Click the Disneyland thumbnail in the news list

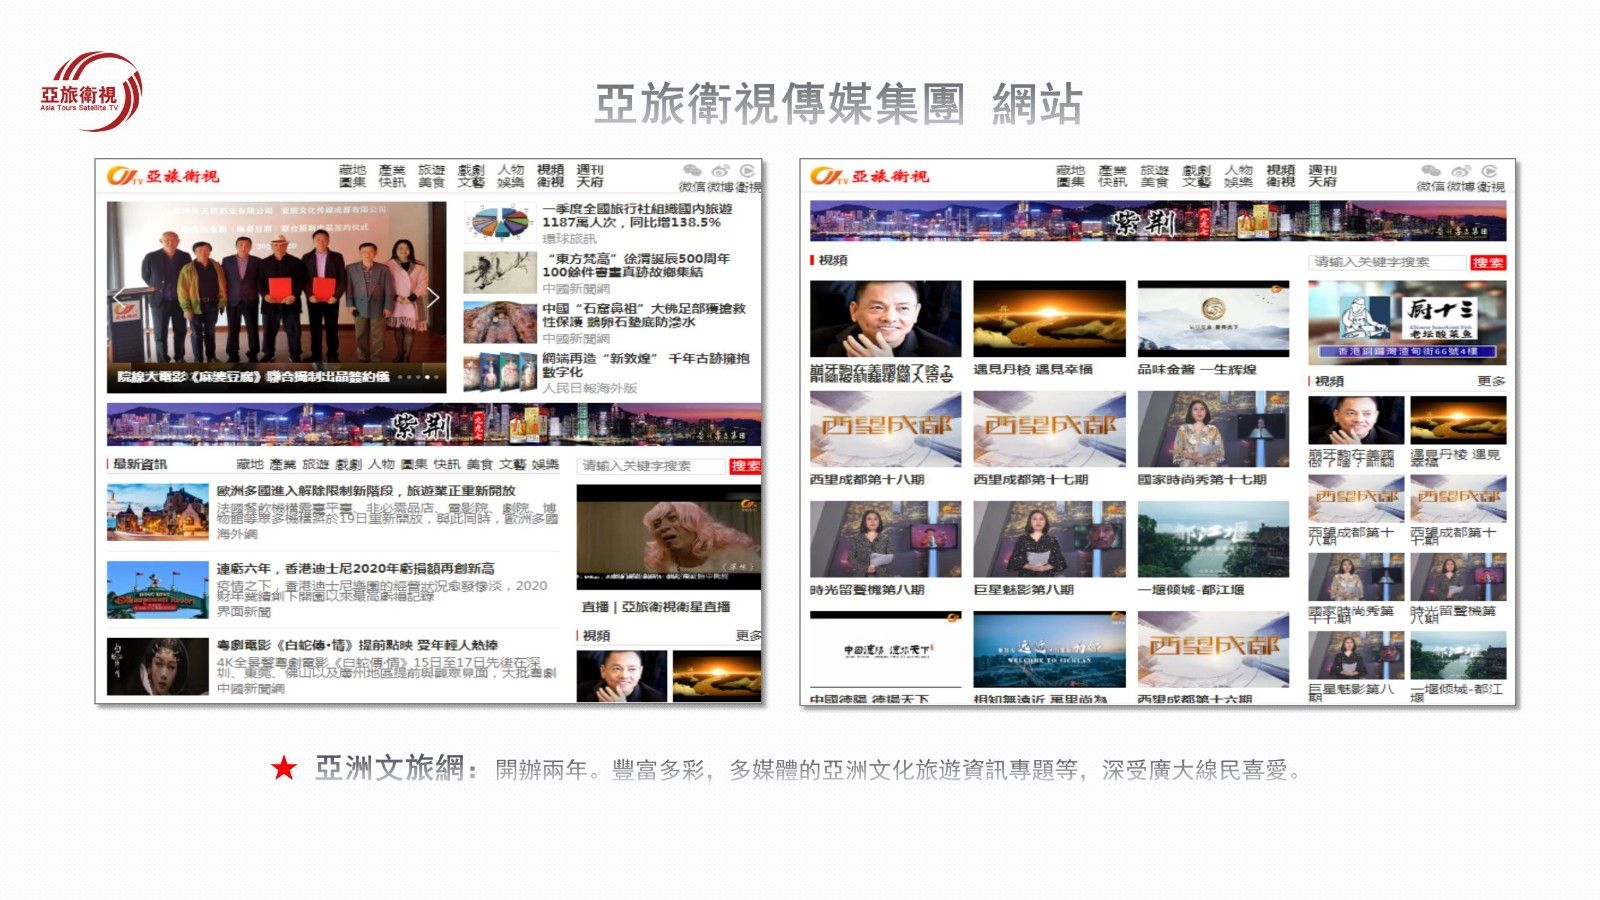(x=158, y=589)
